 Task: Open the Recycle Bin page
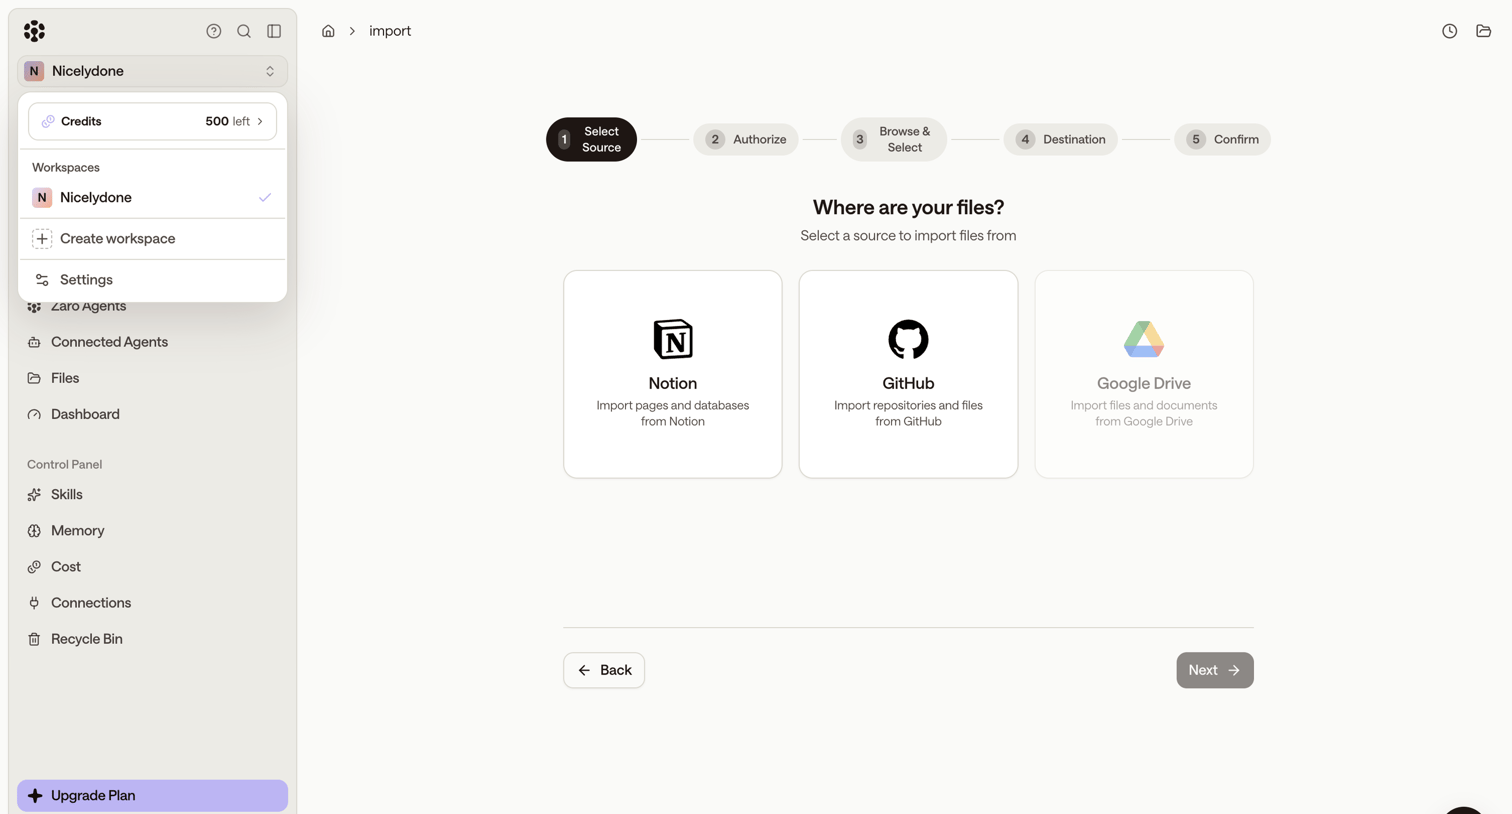click(x=152, y=639)
